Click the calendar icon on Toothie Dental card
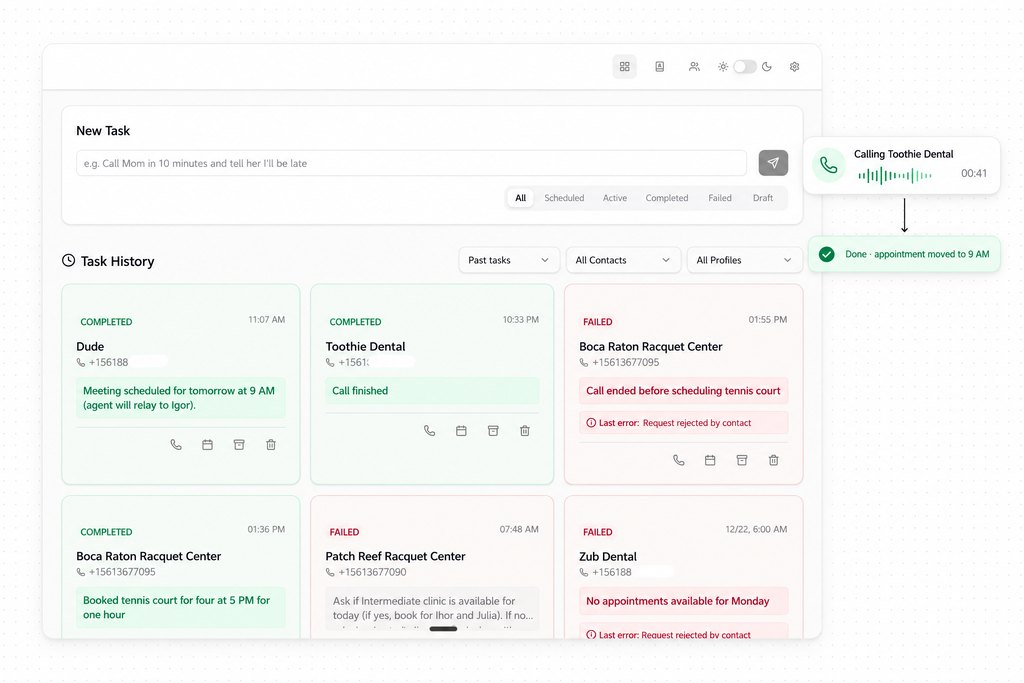Image resolution: width=1024 pixels, height=683 pixels. [x=461, y=431]
